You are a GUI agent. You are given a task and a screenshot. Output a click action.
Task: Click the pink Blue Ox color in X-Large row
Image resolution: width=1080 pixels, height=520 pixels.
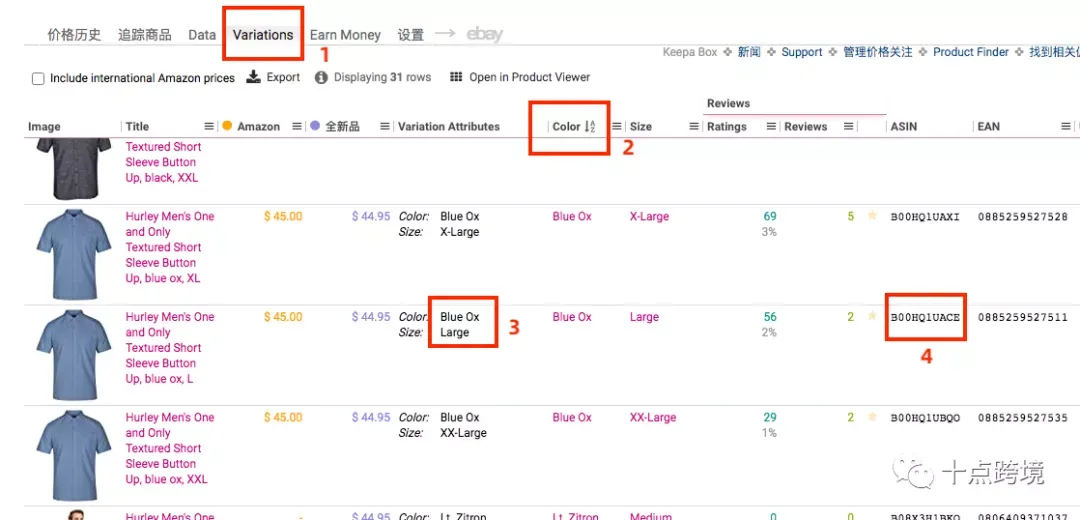point(572,216)
